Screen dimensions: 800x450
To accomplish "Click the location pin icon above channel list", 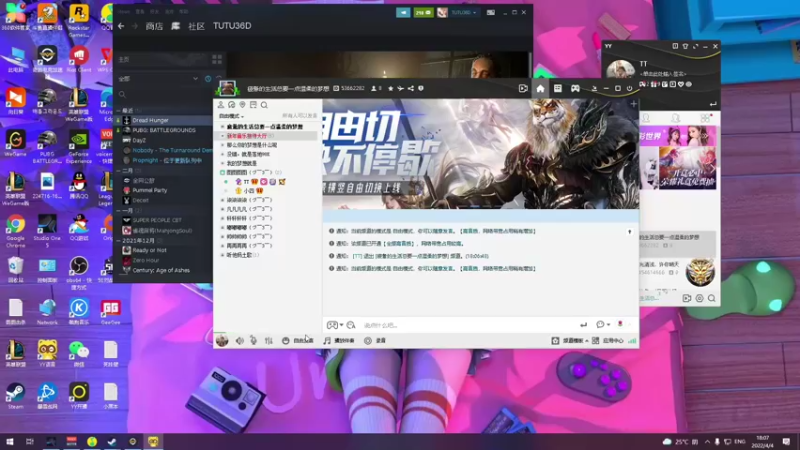I will click(242, 105).
